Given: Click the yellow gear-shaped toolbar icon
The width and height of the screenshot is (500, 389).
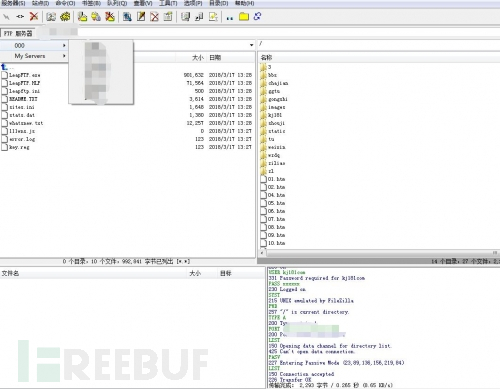Looking at the screenshot, I should 65,16.
